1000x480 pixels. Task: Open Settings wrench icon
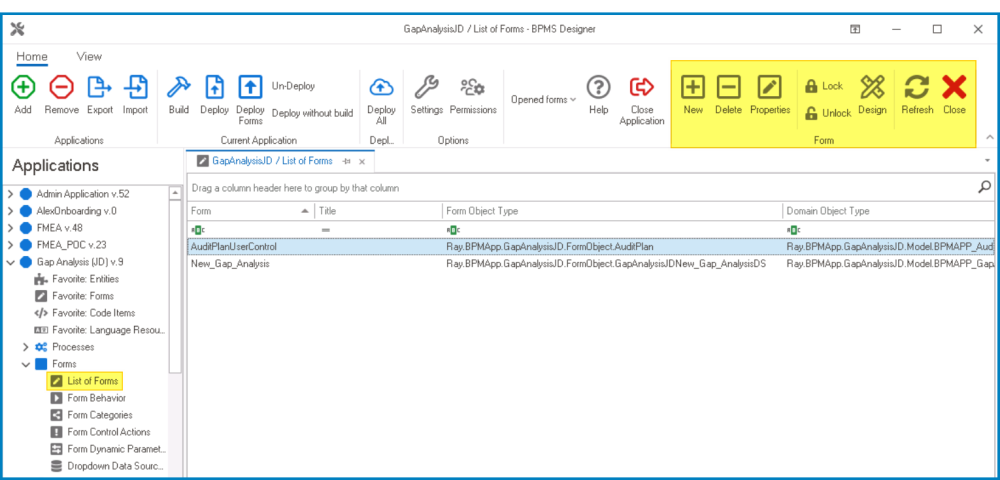pyautogui.click(x=426, y=86)
